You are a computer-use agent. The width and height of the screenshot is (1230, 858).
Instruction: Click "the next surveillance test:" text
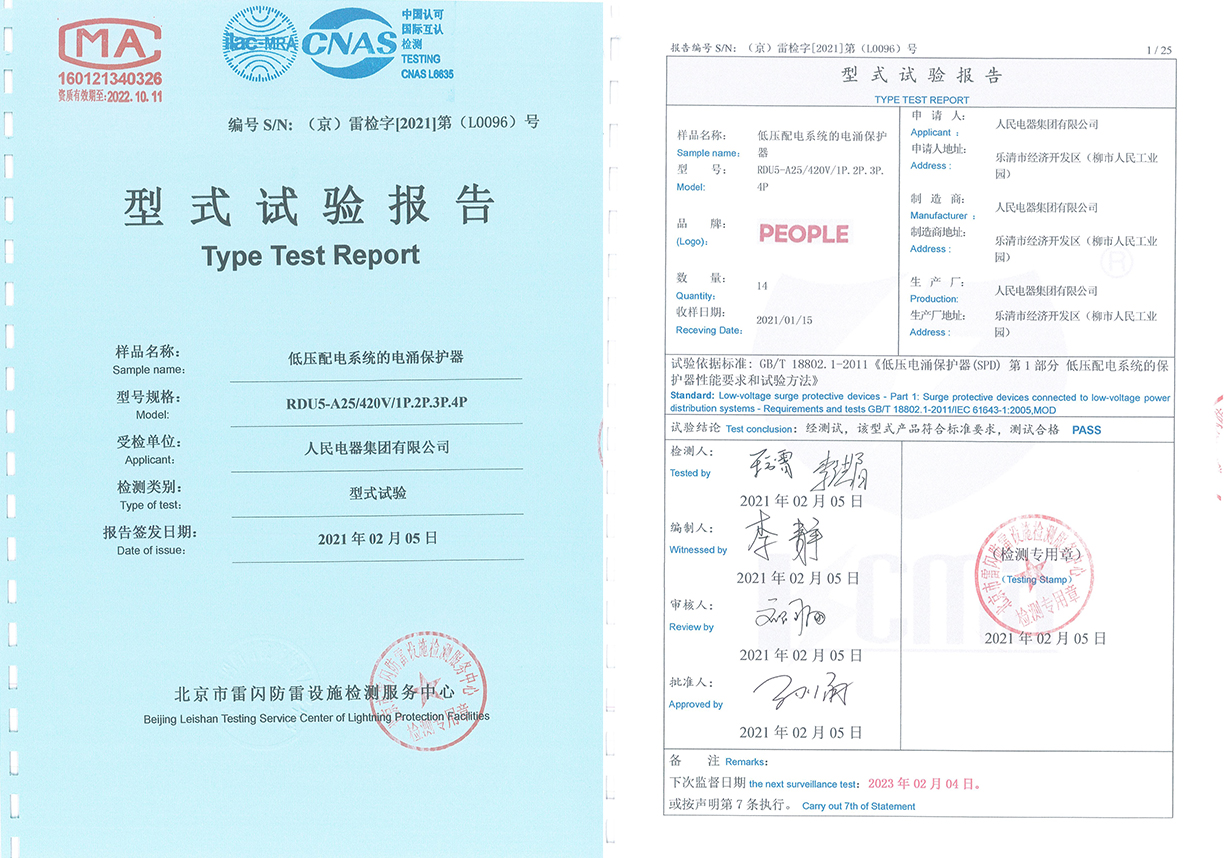804,785
